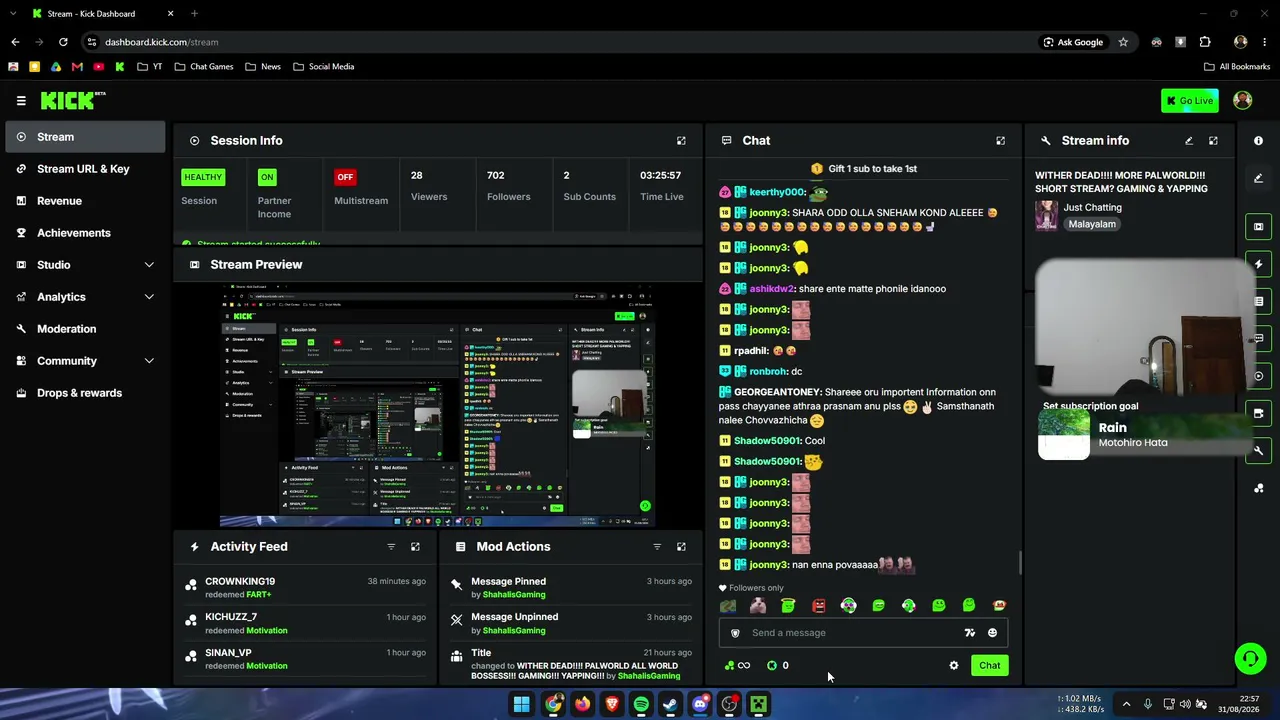
Task: Expand the Analytics submenu chevron
Action: coord(149,297)
